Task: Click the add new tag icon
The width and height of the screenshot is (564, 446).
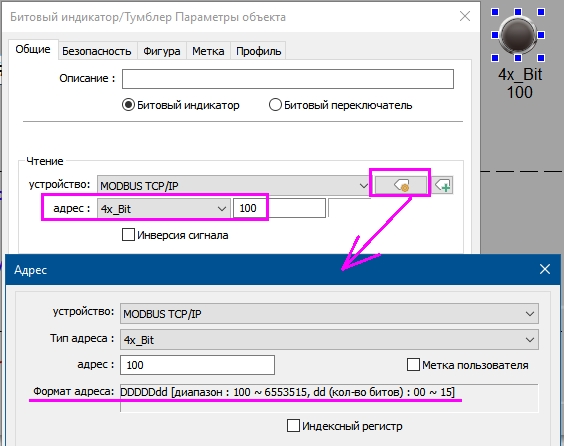Action: tap(442, 186)
